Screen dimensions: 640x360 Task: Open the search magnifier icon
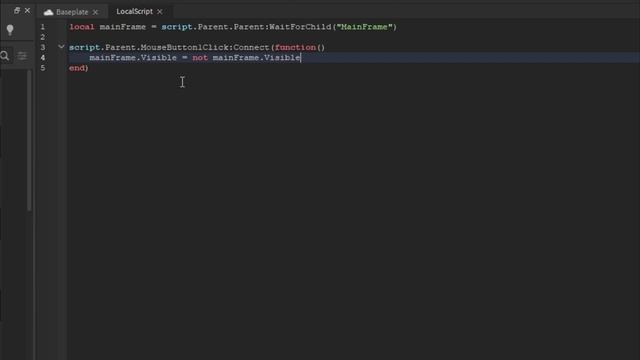coord(4,56)
